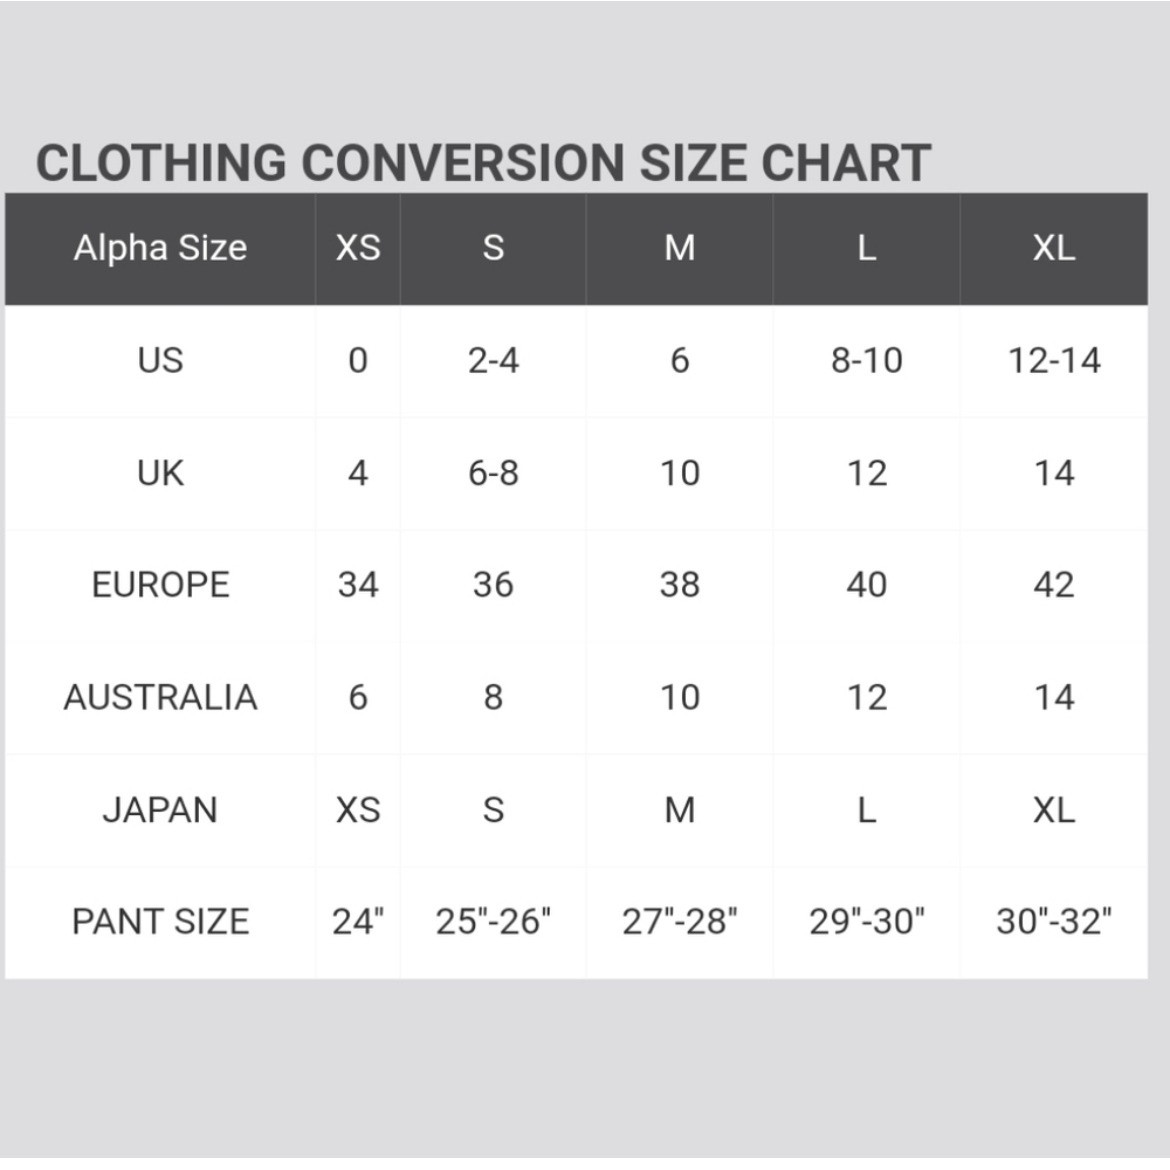
Task: Click the pant size 30"-32" cell
Action: pyautogui.click(x=1054, y=922)
